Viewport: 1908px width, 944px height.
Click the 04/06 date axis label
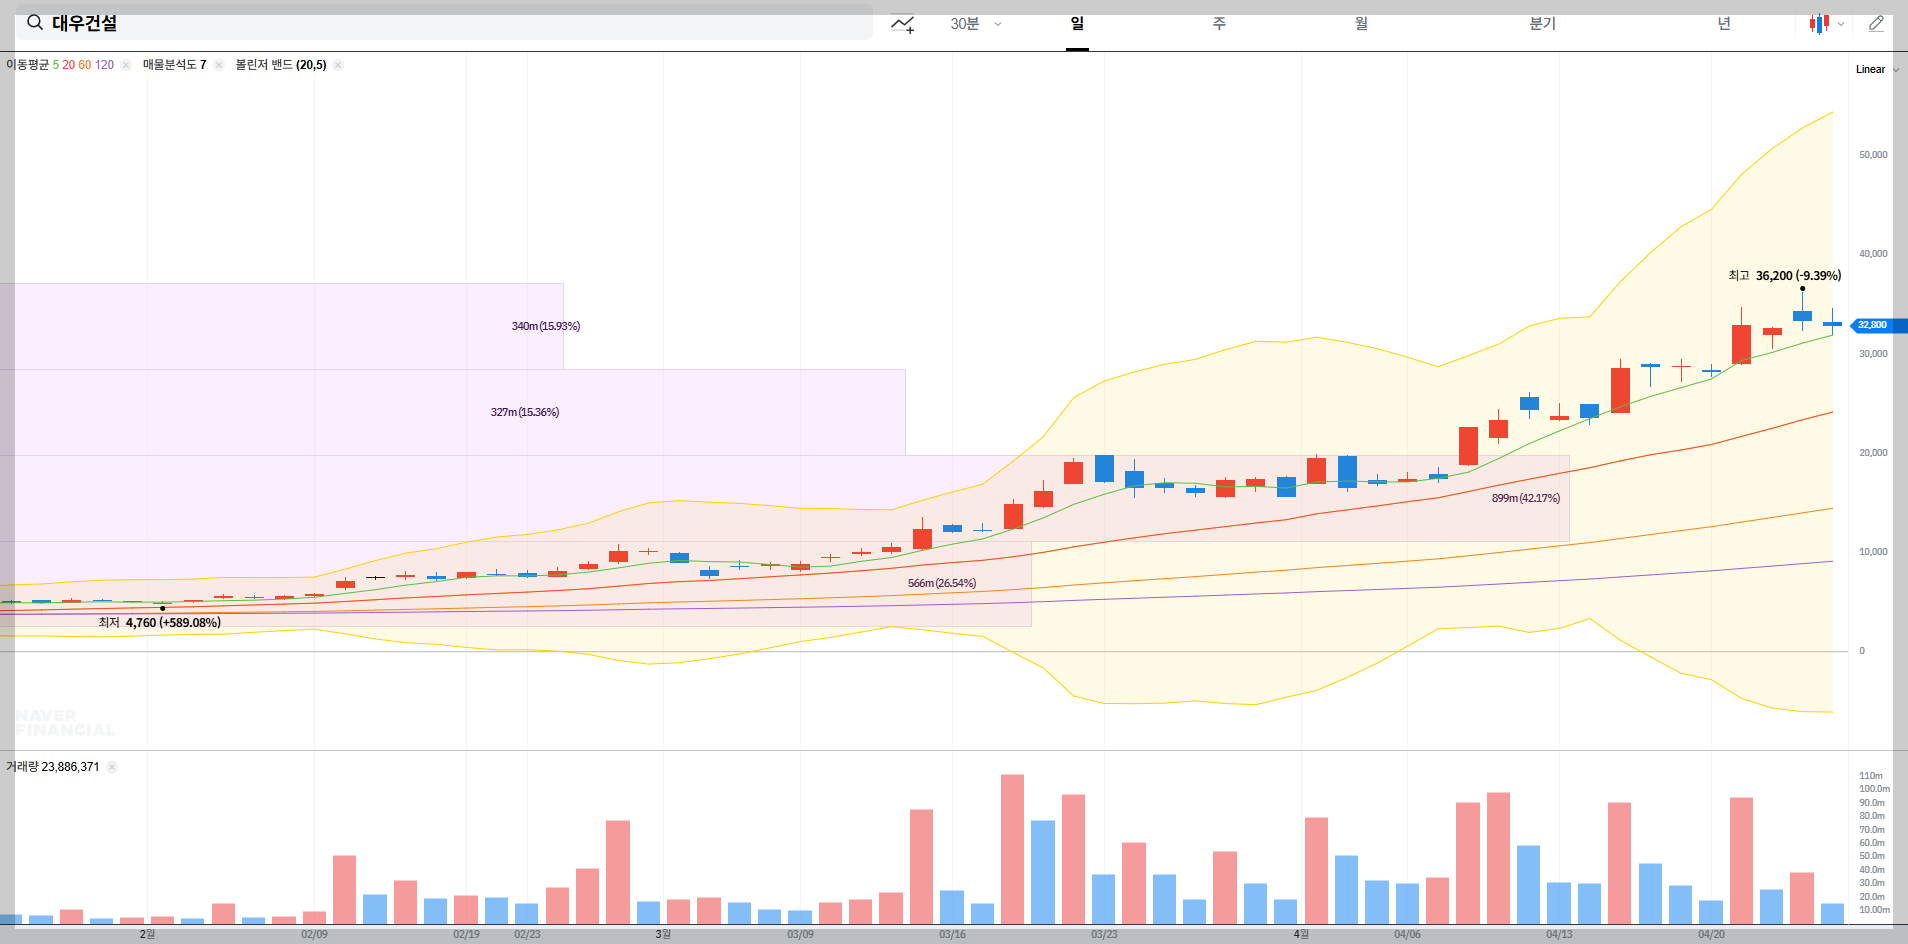tap(1407, 934)
